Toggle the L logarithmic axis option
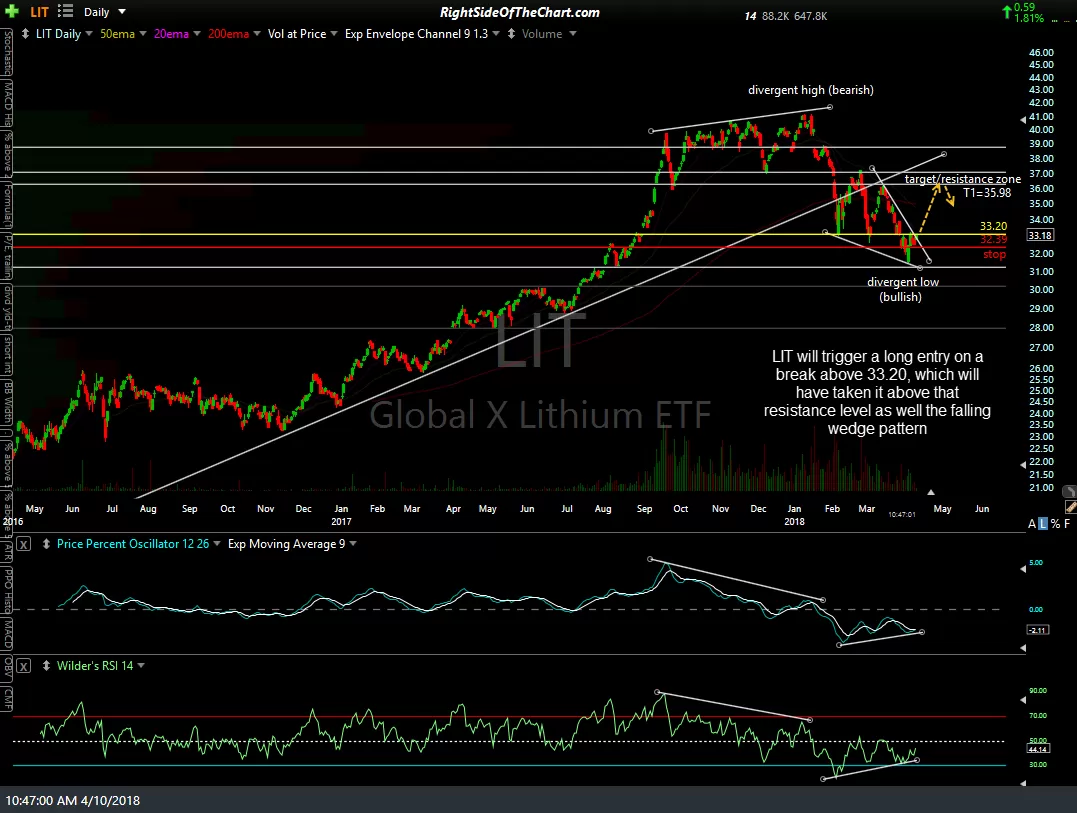This screenshot has width=1077, height=813. [1043, 524]
